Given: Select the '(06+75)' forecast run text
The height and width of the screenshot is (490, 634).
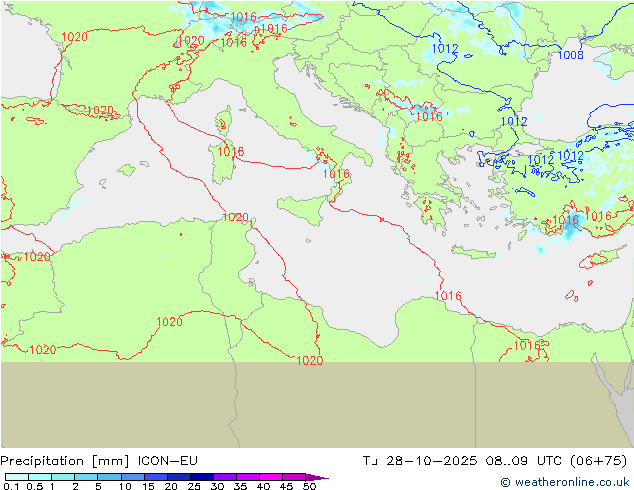Looking at the screenshot, I should (598, 460).
